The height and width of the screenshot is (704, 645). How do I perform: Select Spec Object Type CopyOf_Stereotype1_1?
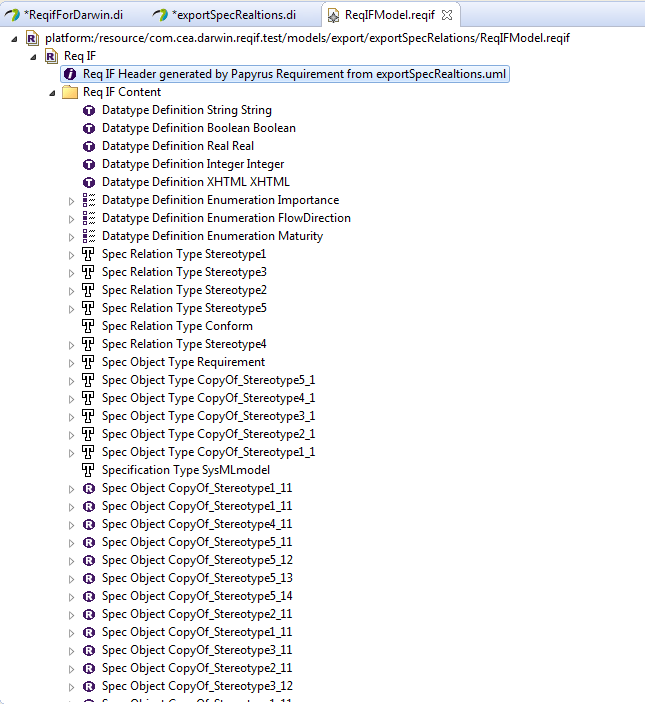point(208,452)
